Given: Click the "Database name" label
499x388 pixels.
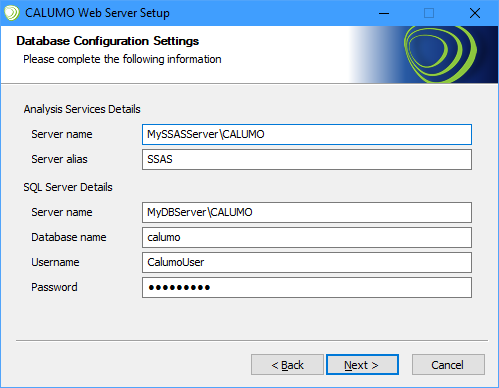Looking at the screenshot, I should click(x=69, y=237).
